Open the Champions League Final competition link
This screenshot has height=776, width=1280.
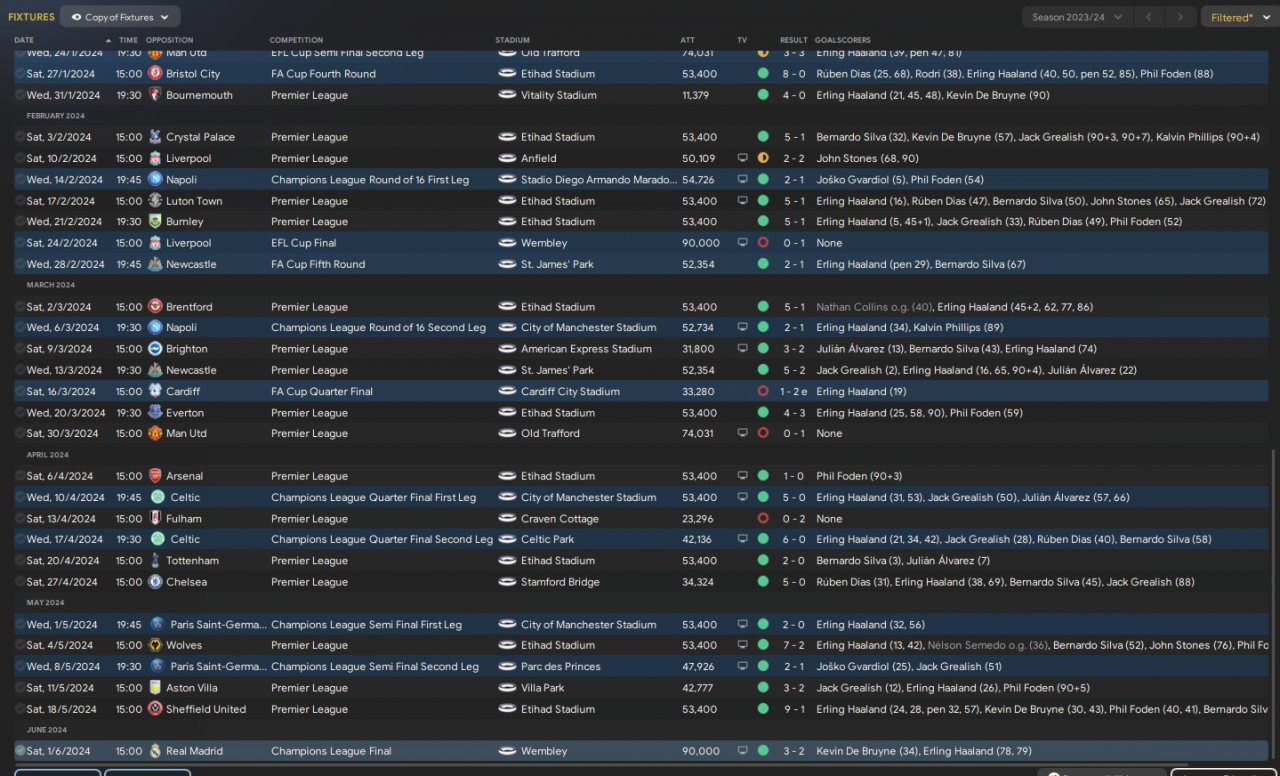(331, 751)
